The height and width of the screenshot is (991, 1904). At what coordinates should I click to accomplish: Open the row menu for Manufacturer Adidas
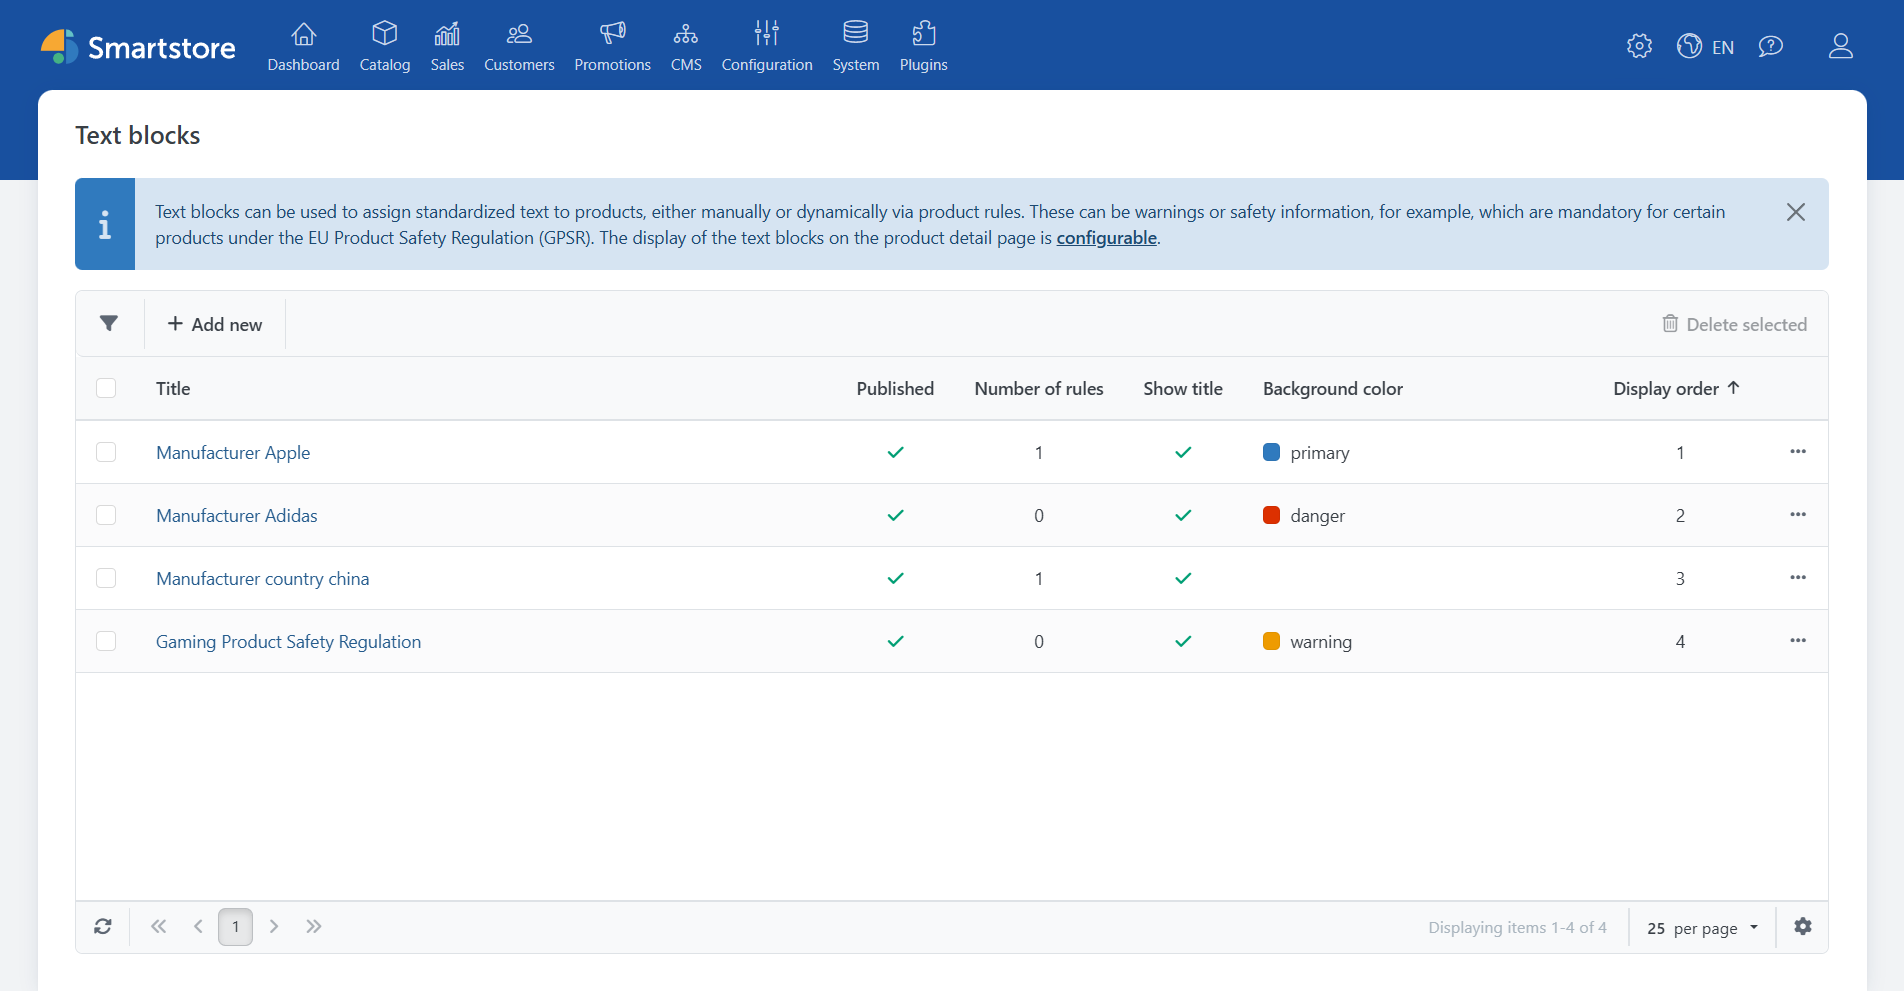click(x=1798, y=515)
